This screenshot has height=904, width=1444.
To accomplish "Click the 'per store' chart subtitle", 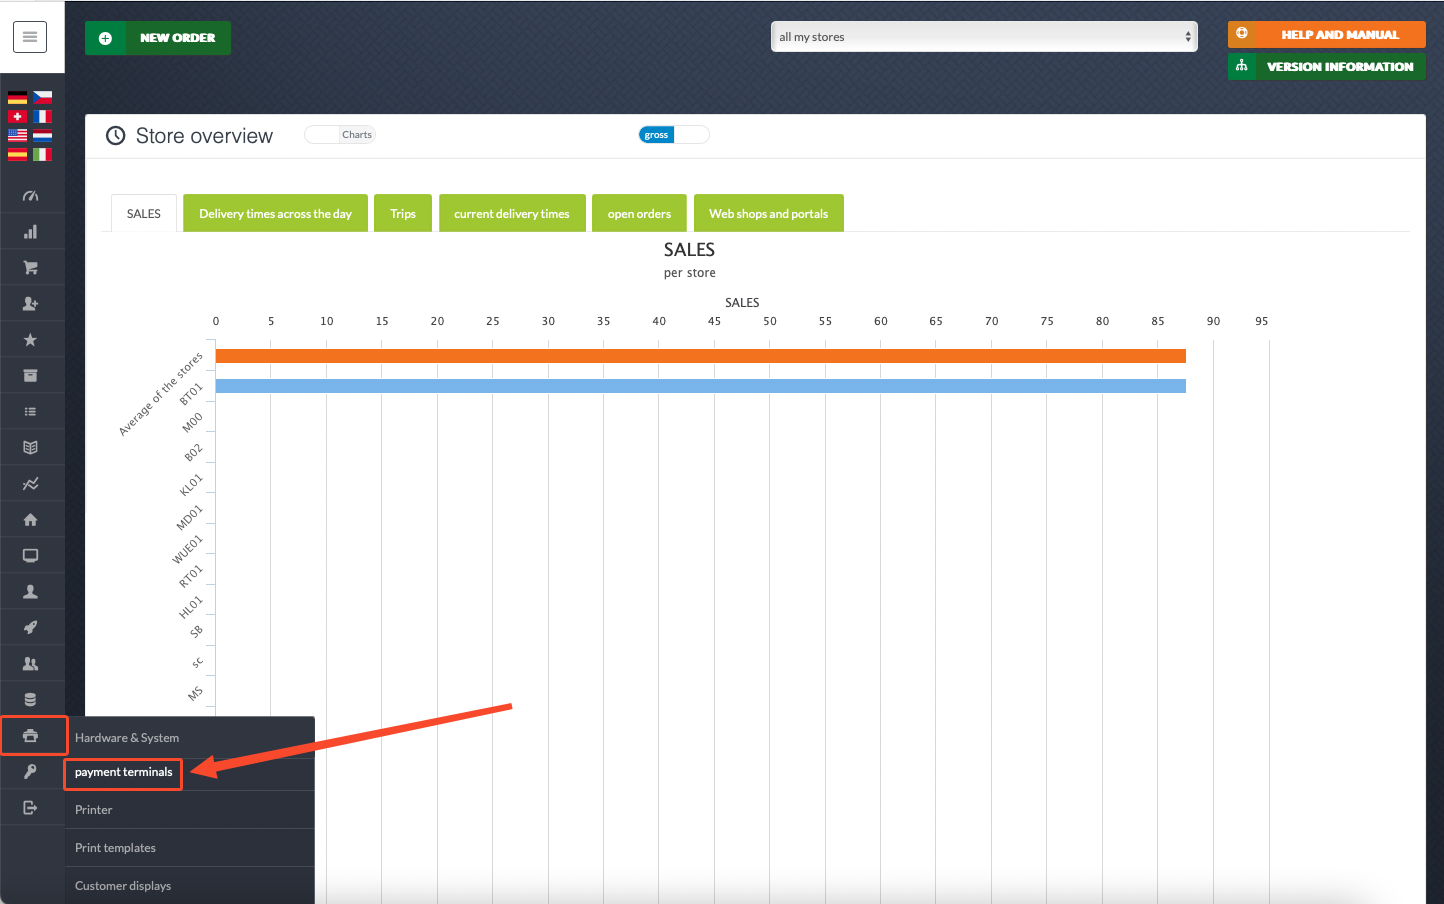I will click(x=690, y=273).
